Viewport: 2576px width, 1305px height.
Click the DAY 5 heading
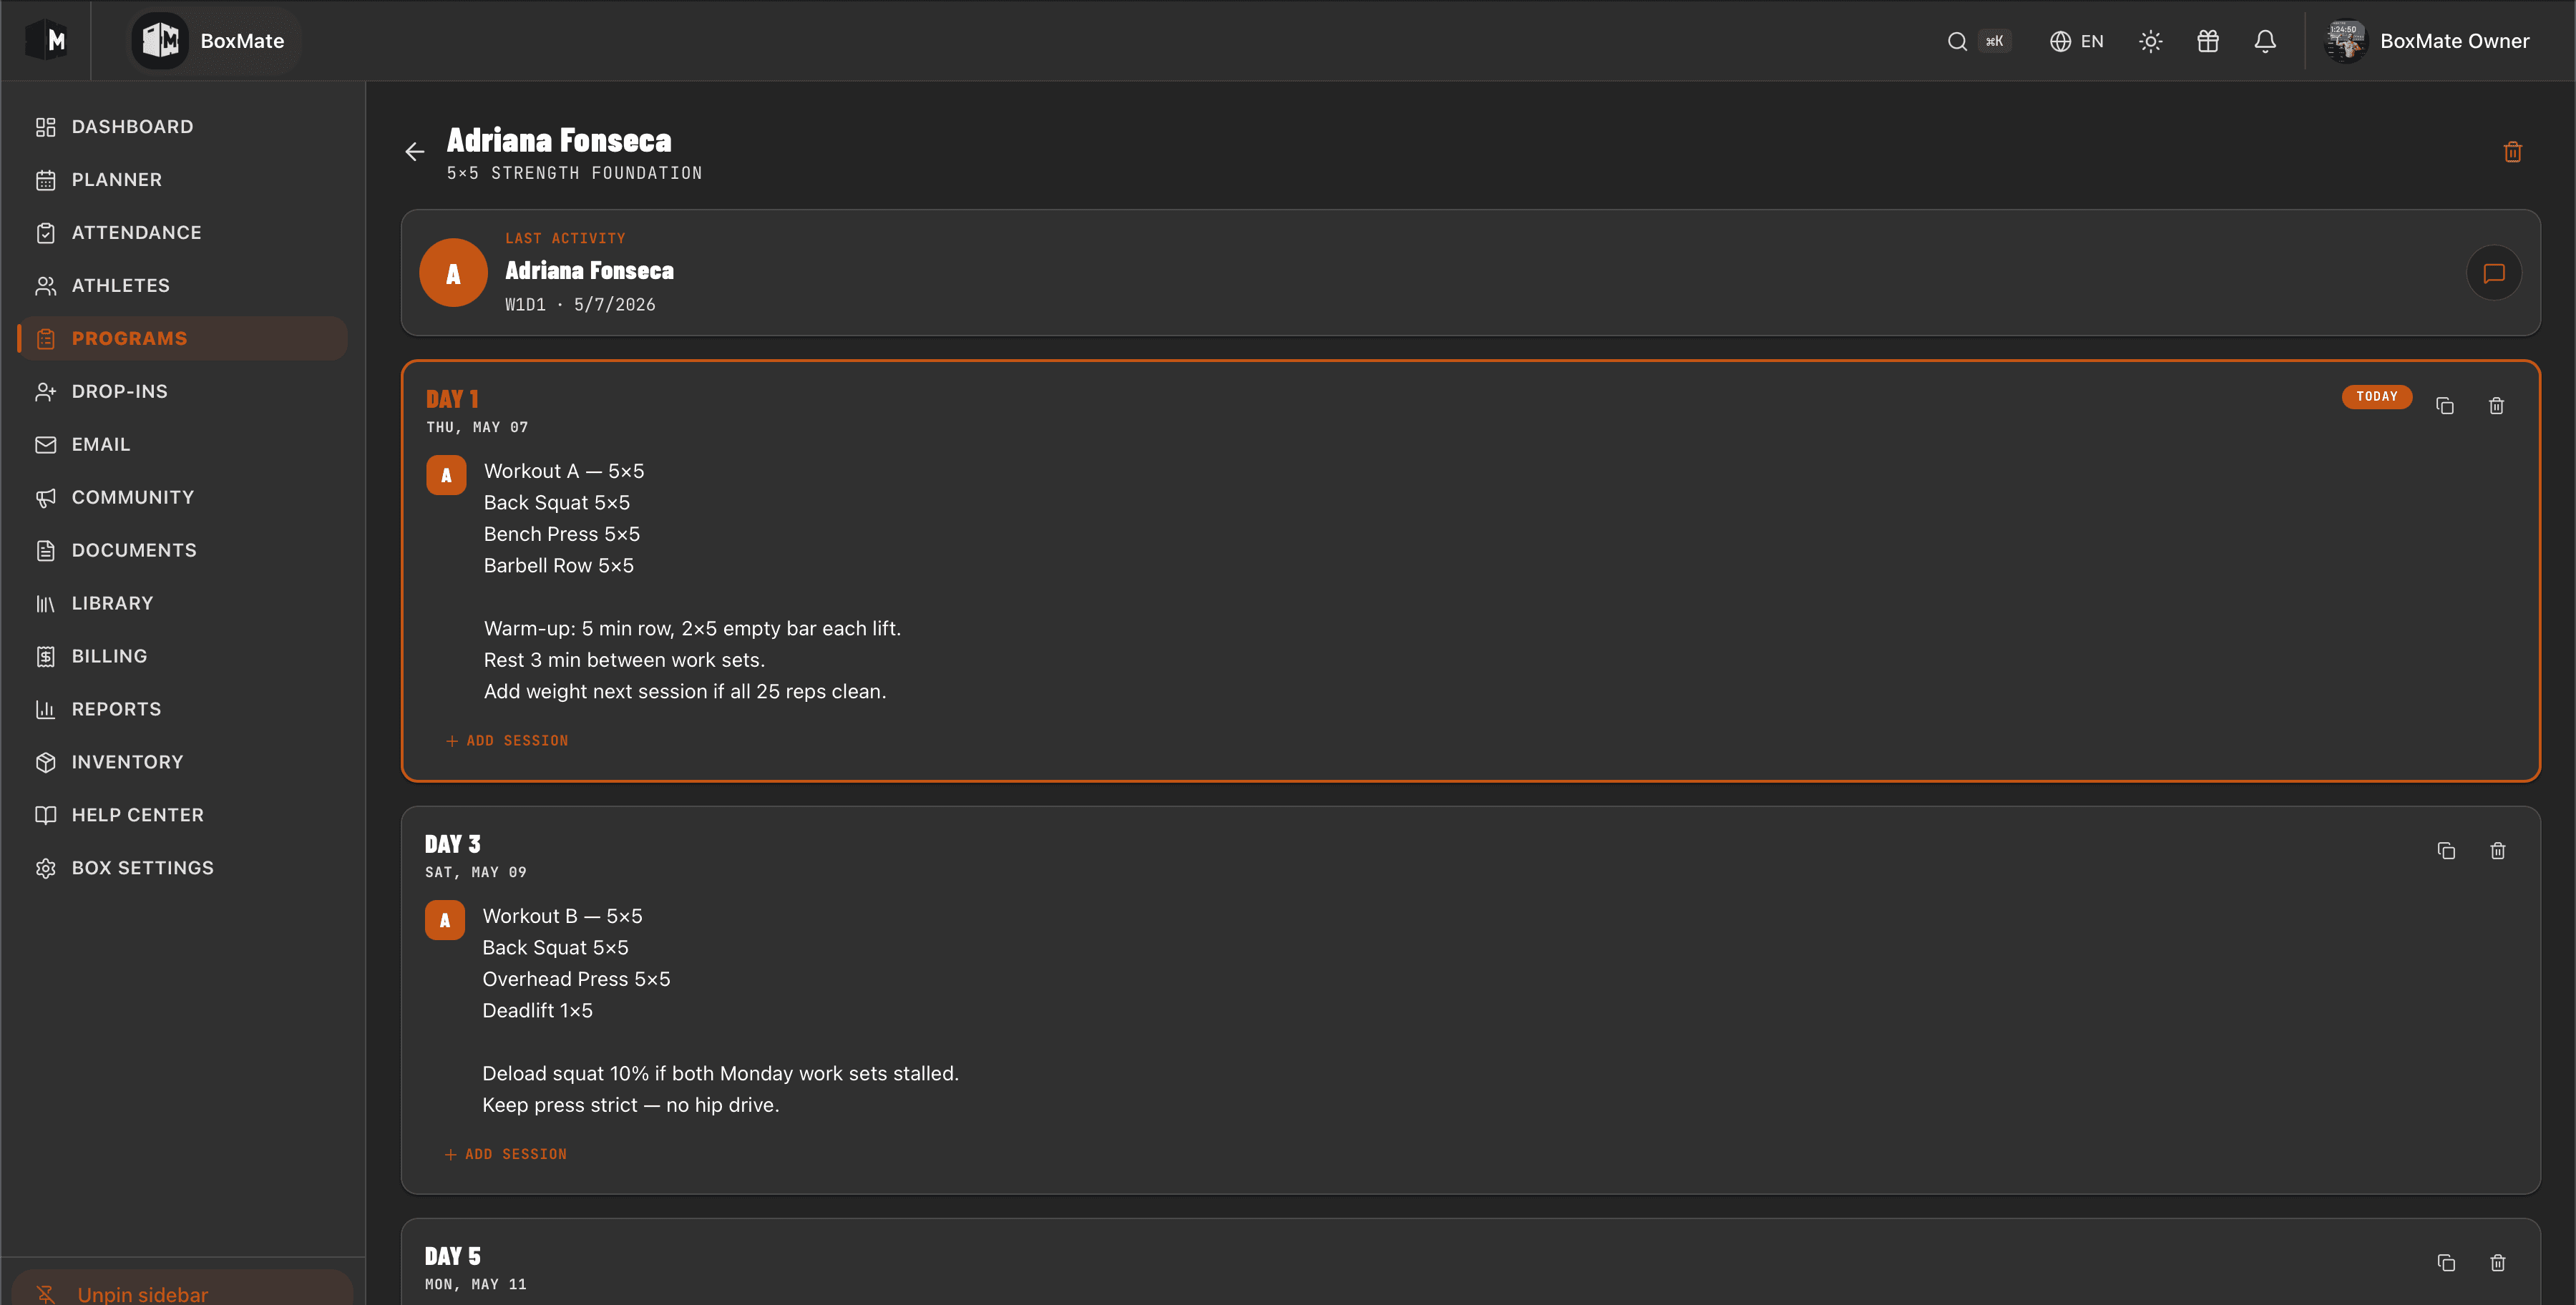(x=452, y=1257)
